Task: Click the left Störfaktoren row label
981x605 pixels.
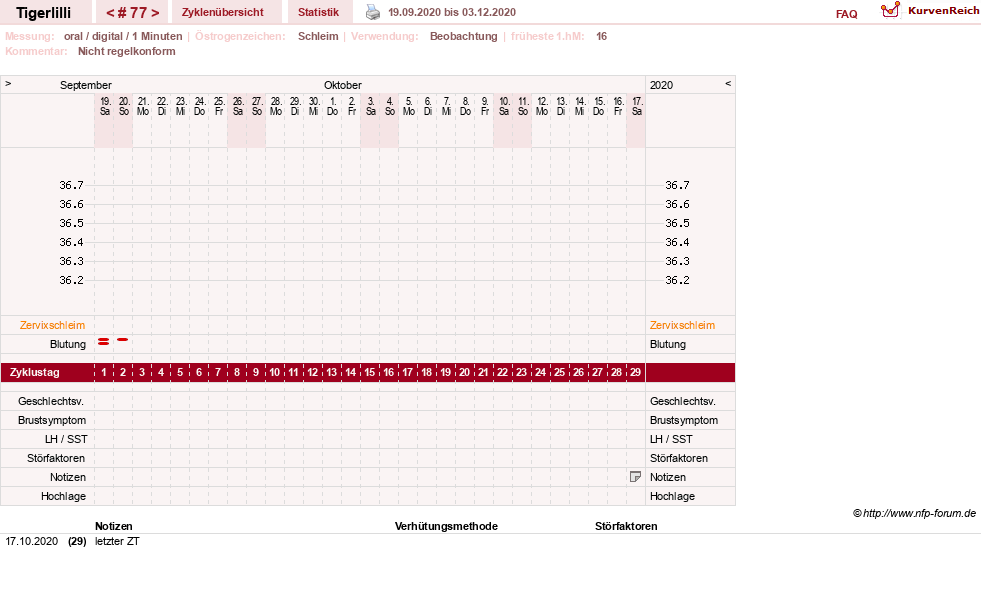Action: pyautogui.click(x=56, y=458)
